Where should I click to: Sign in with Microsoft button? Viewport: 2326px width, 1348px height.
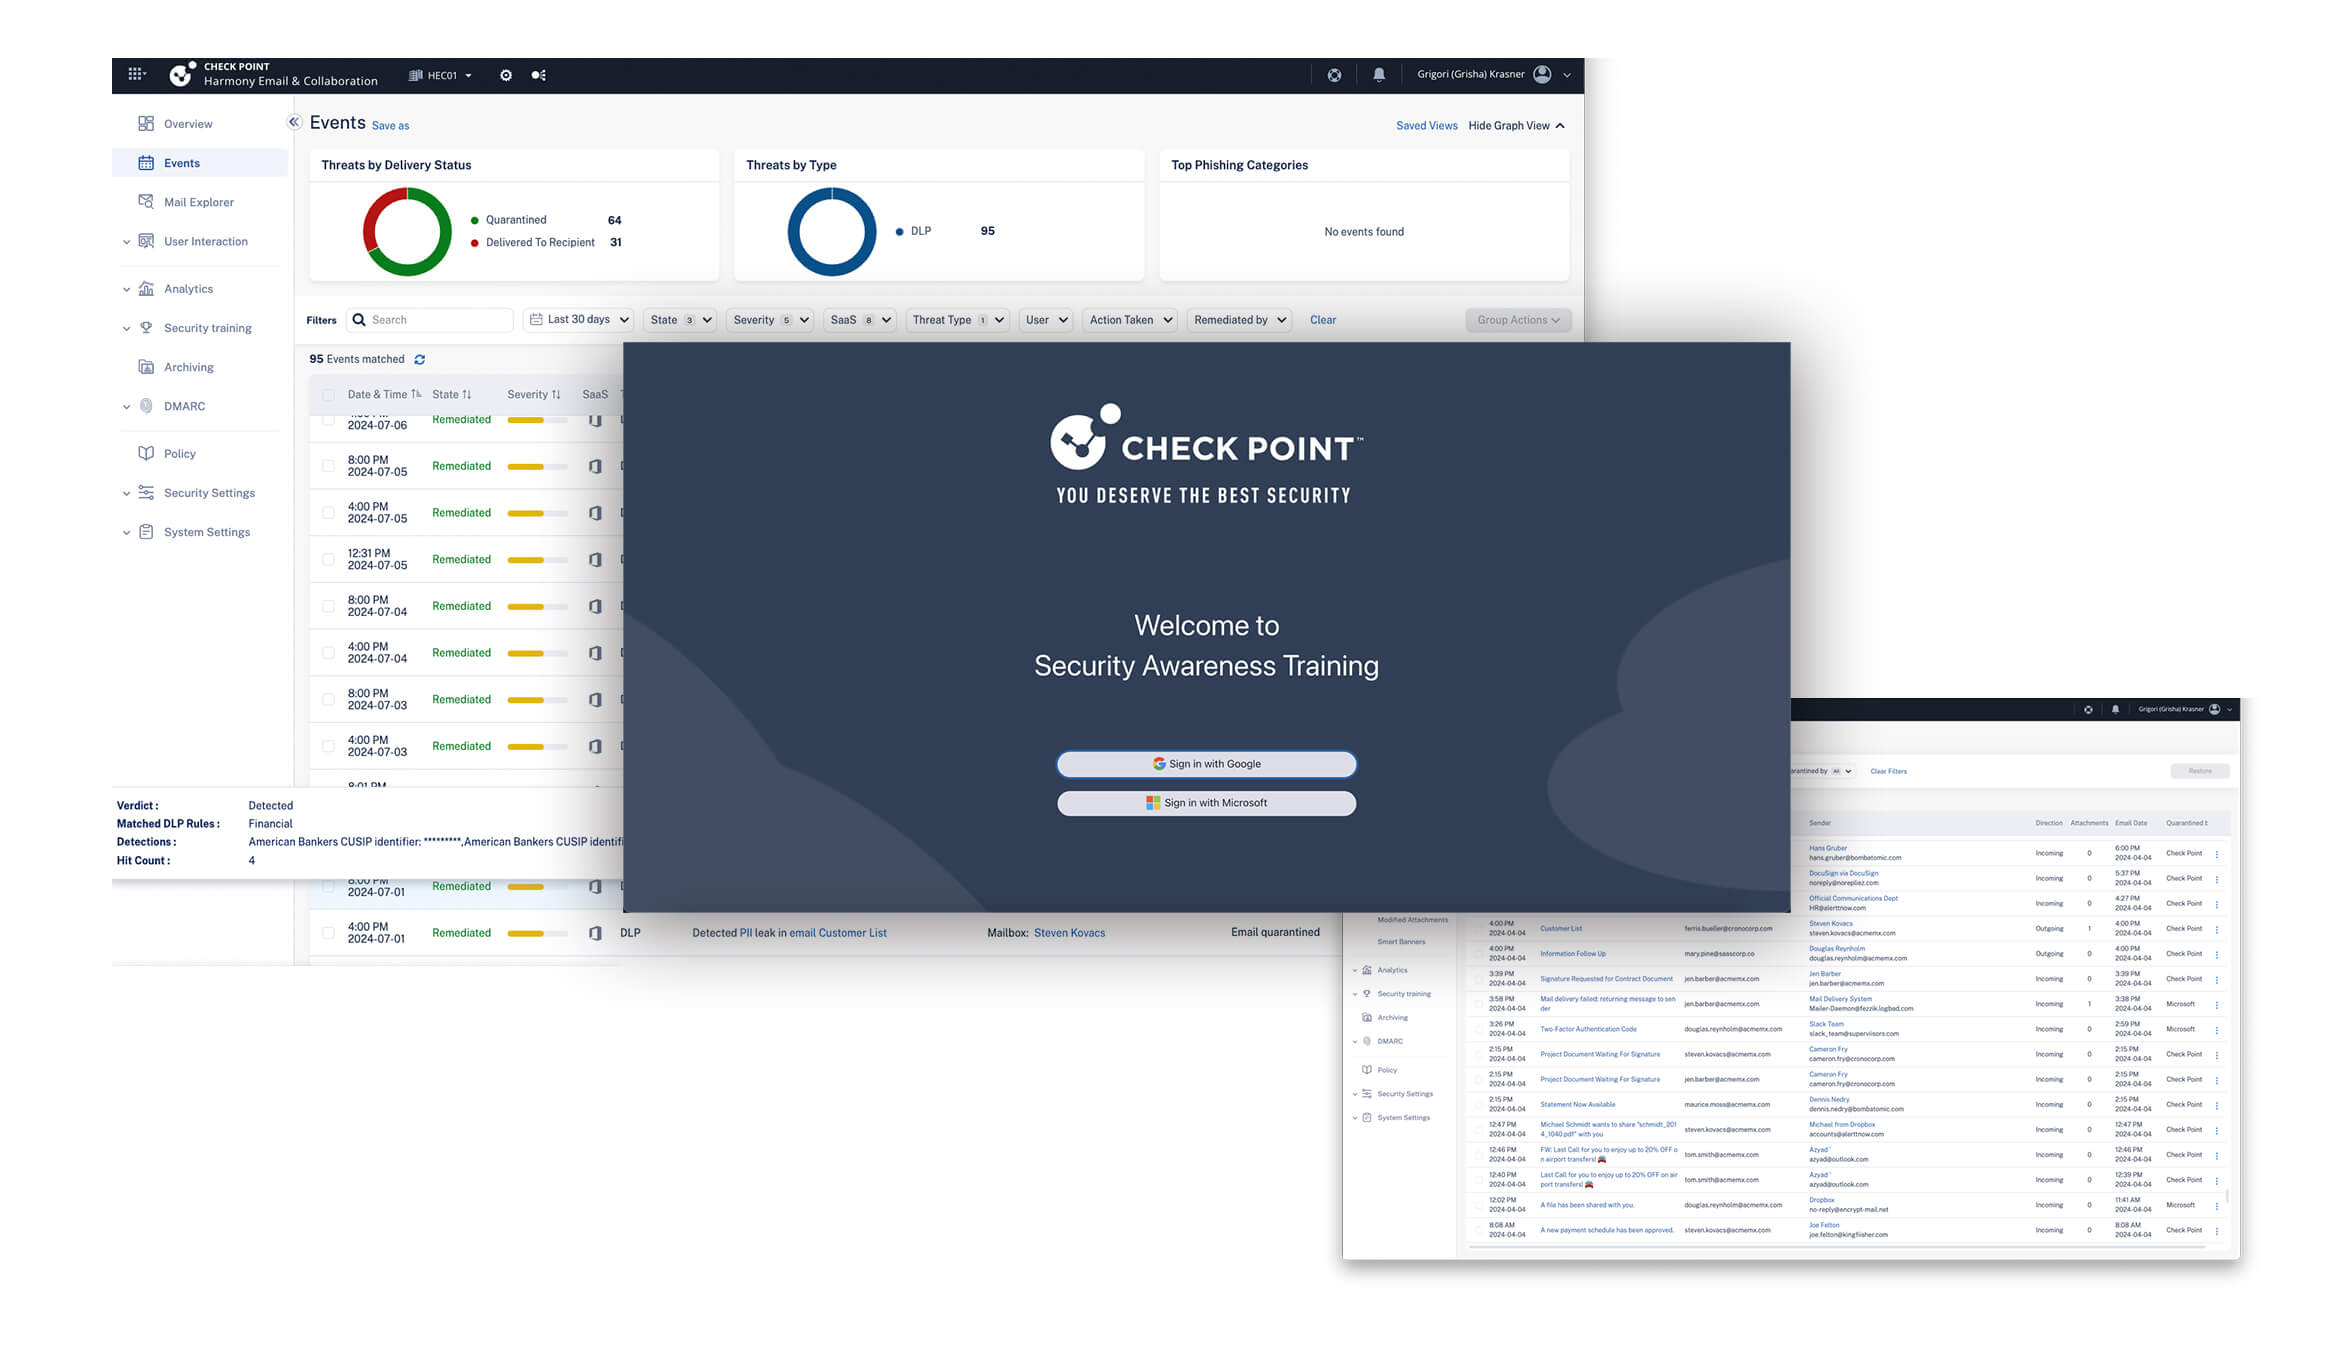[1206, 802]
